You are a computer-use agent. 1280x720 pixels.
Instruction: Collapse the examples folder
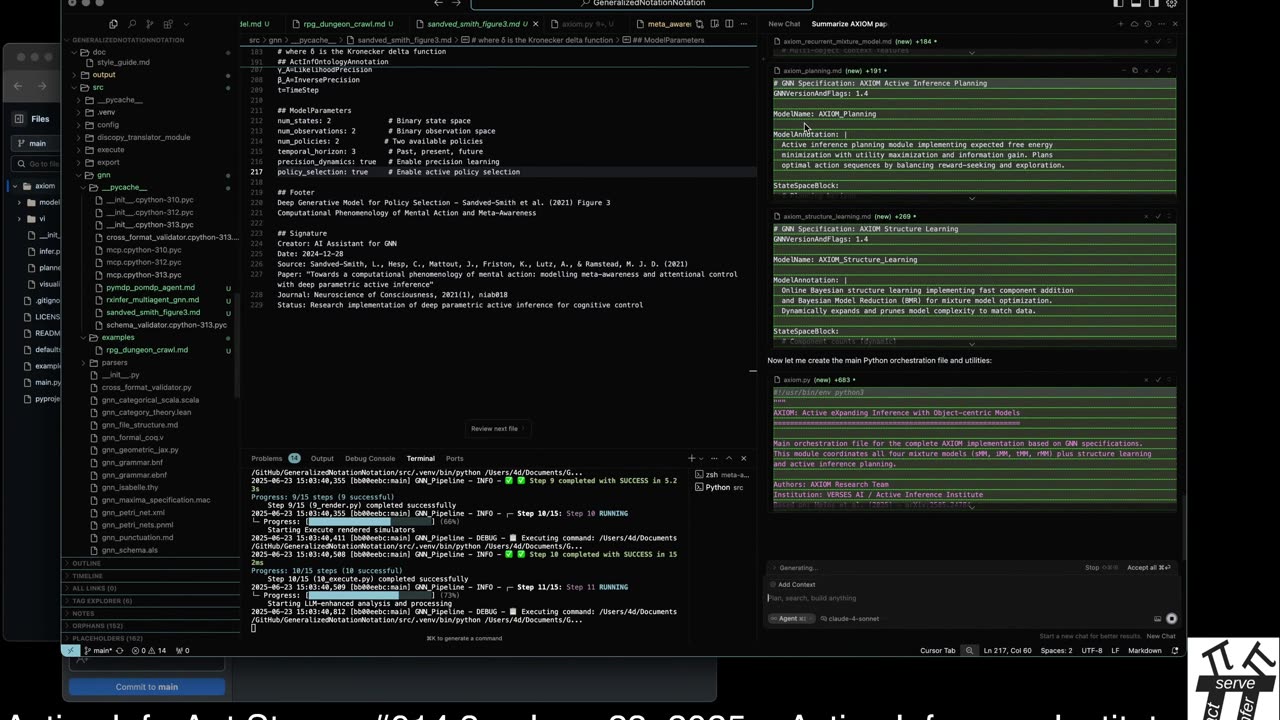tap(117, 337)
